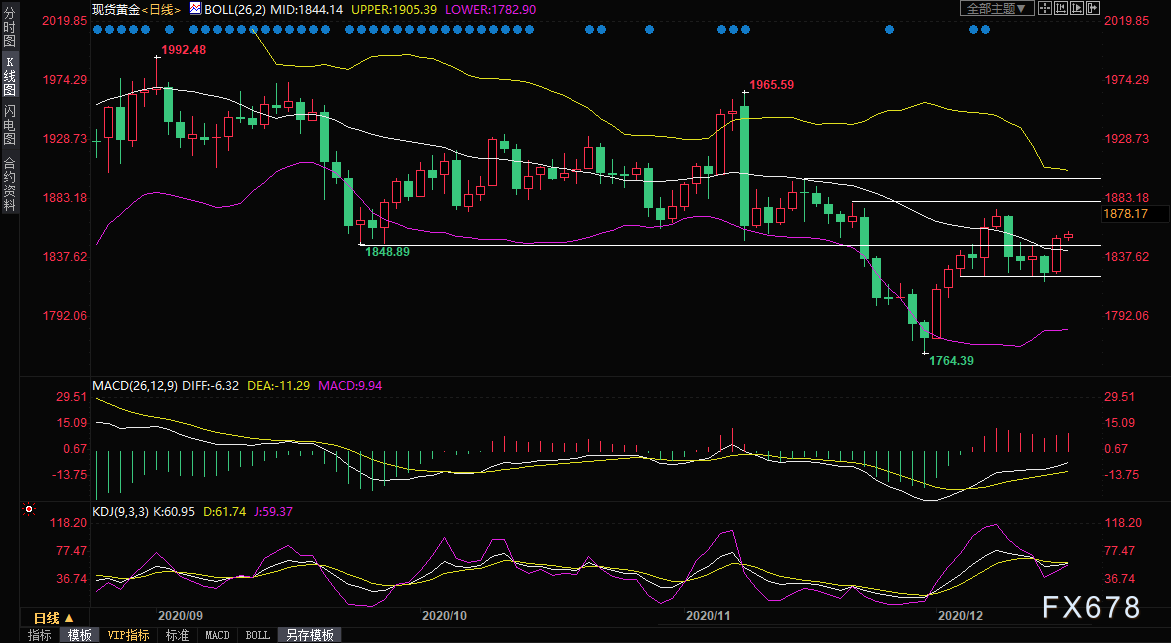
Task: Open the <日线> period label in the chart title
Action: pos(161,8)
